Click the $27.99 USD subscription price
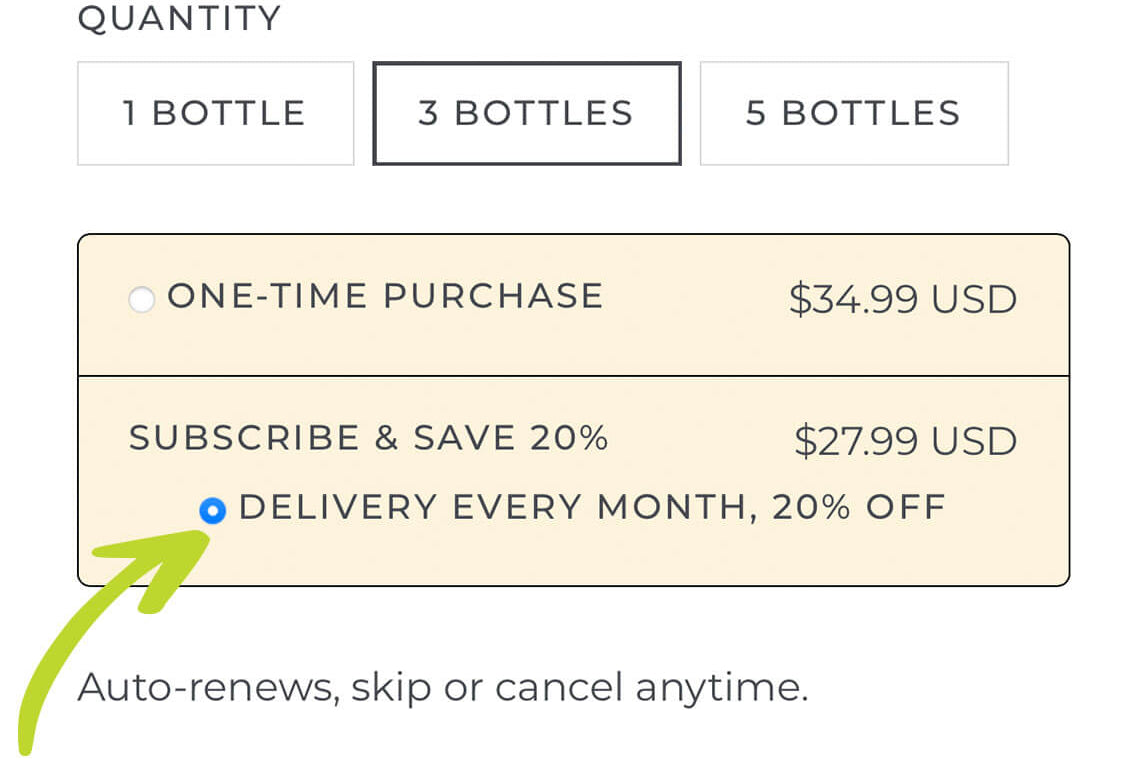This screenshot has height=760, width=1140. coord(905,441)
